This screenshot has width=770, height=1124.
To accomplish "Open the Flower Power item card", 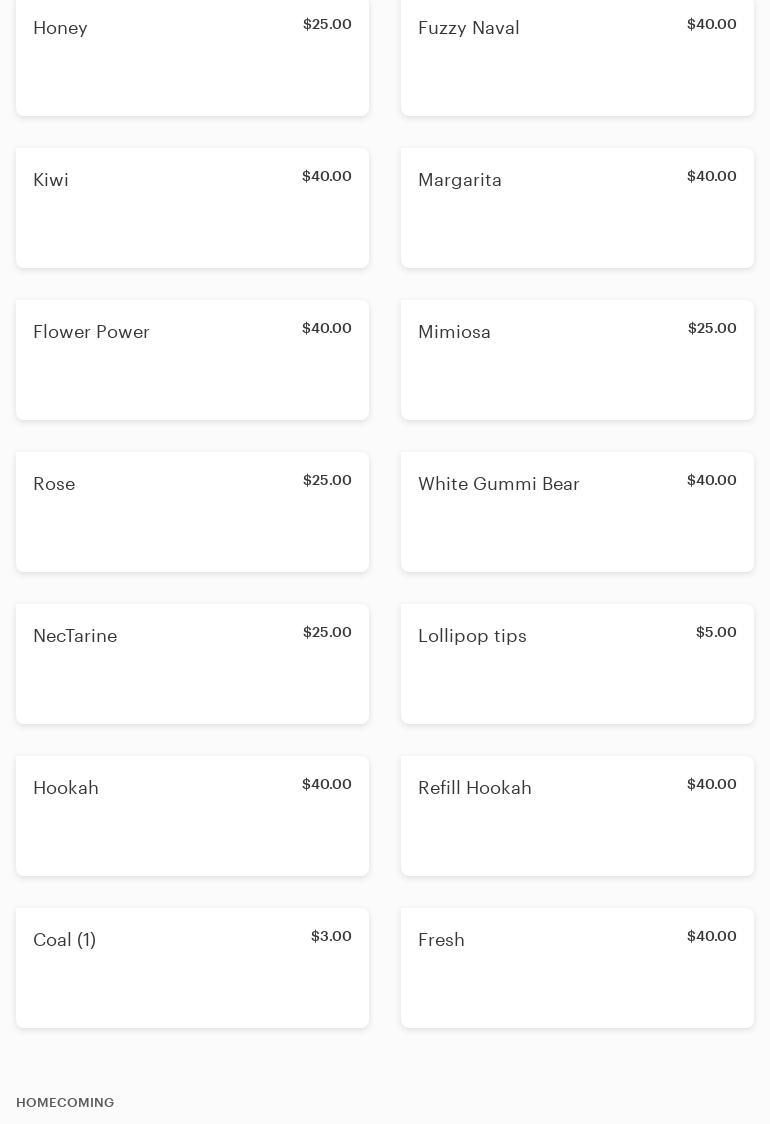I will click(x=192, y=360).
